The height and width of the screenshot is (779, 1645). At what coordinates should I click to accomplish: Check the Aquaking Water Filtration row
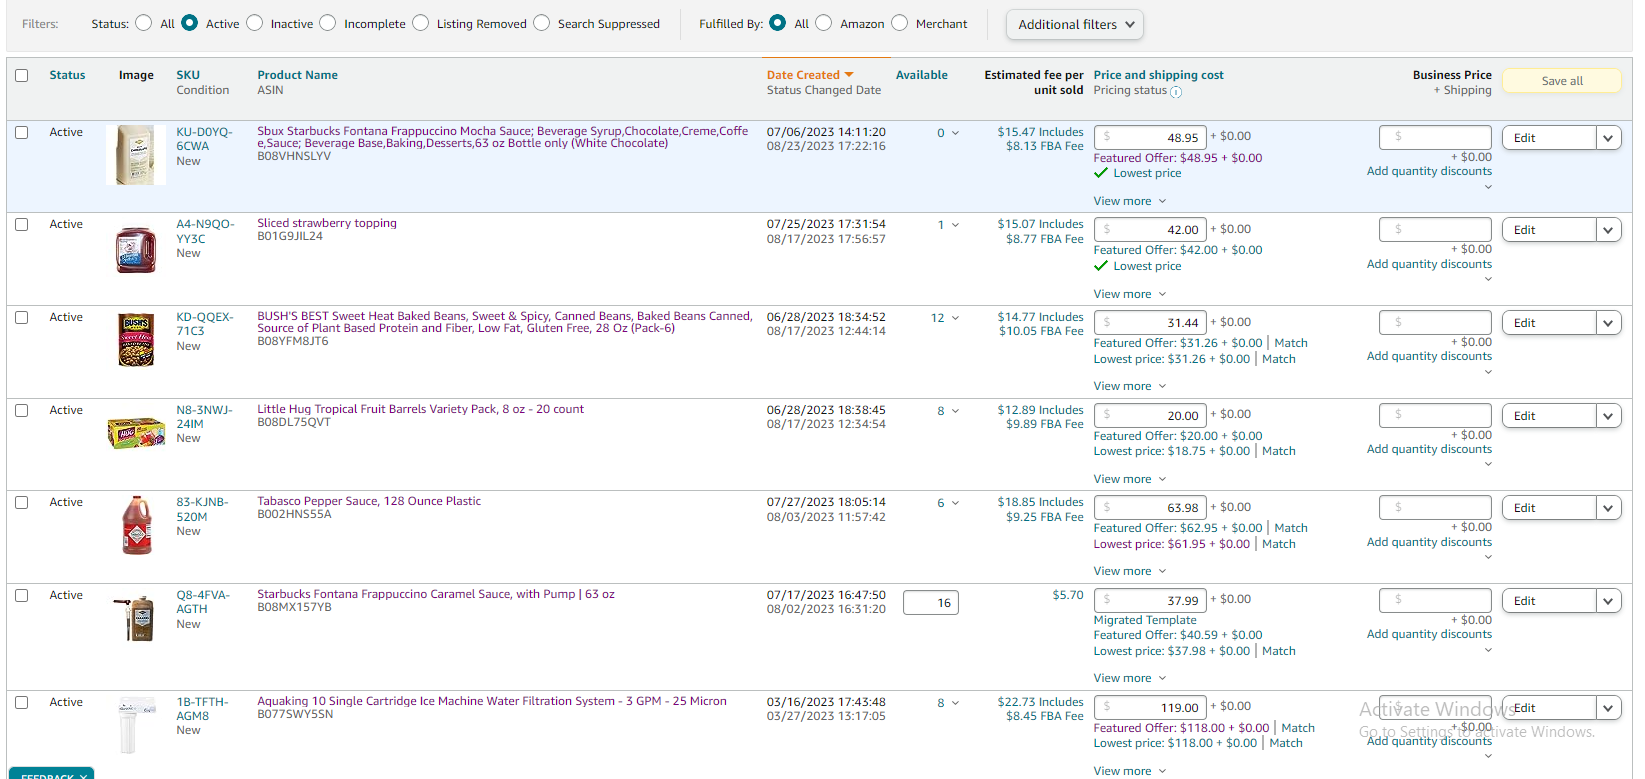(22, 702)
